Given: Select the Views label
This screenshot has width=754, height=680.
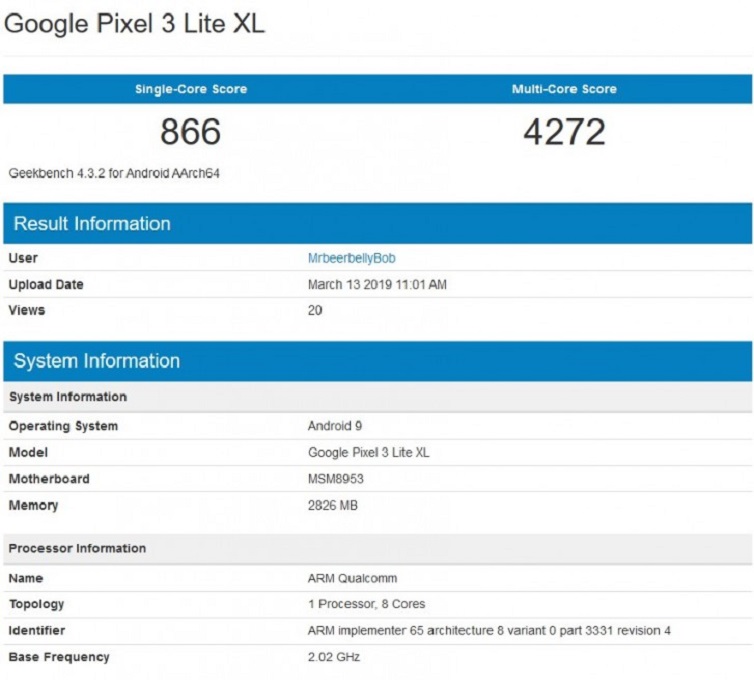Looking at the screenshot, I should (27, 310).
